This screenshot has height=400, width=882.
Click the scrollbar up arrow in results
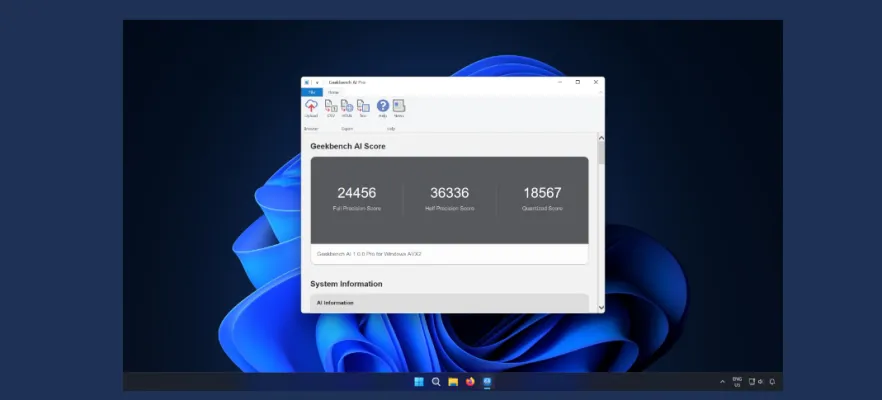(601, 139)
